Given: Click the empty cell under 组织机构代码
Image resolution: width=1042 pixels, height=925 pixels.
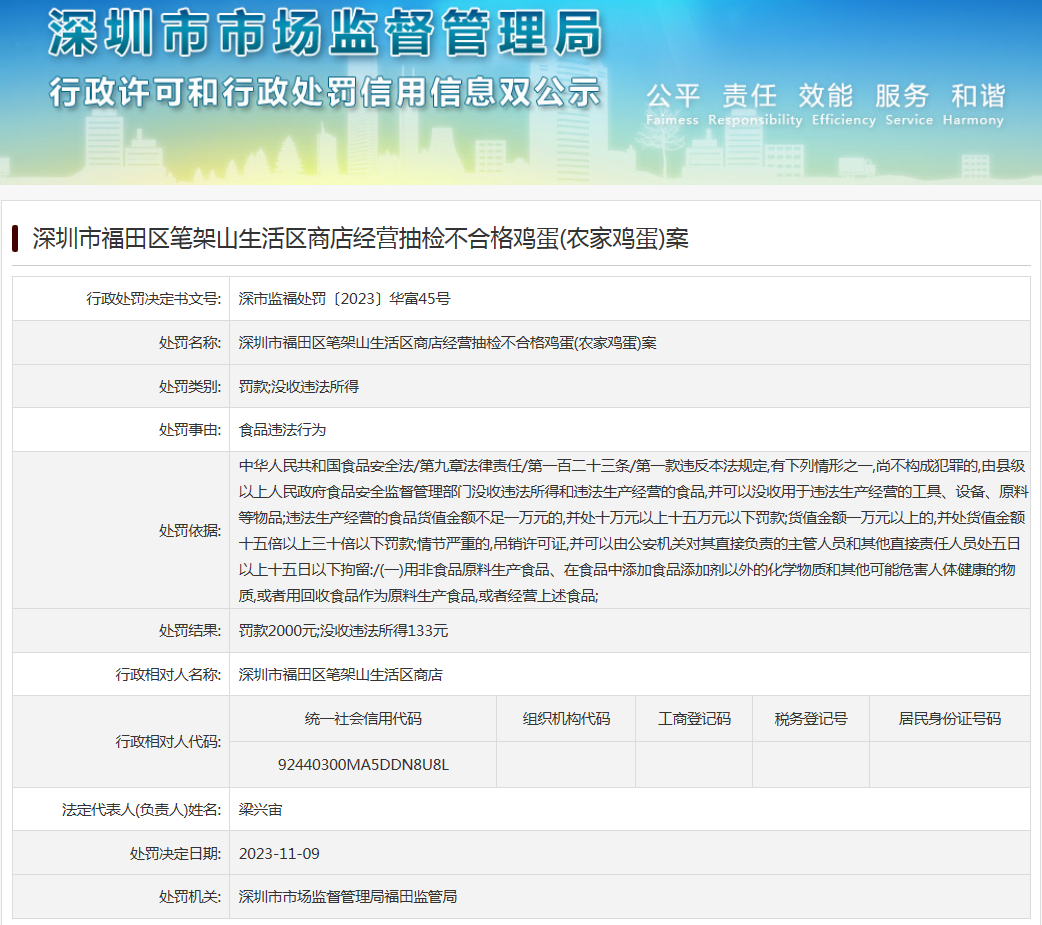Looking at the screenshot, I should 566,765.
